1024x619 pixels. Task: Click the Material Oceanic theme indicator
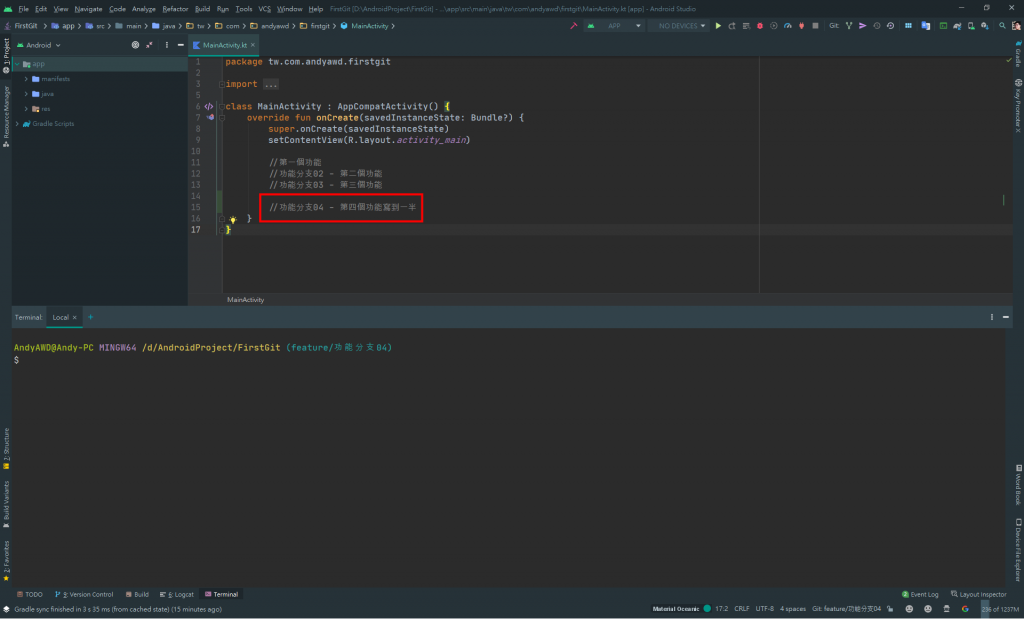pos(681,609)
